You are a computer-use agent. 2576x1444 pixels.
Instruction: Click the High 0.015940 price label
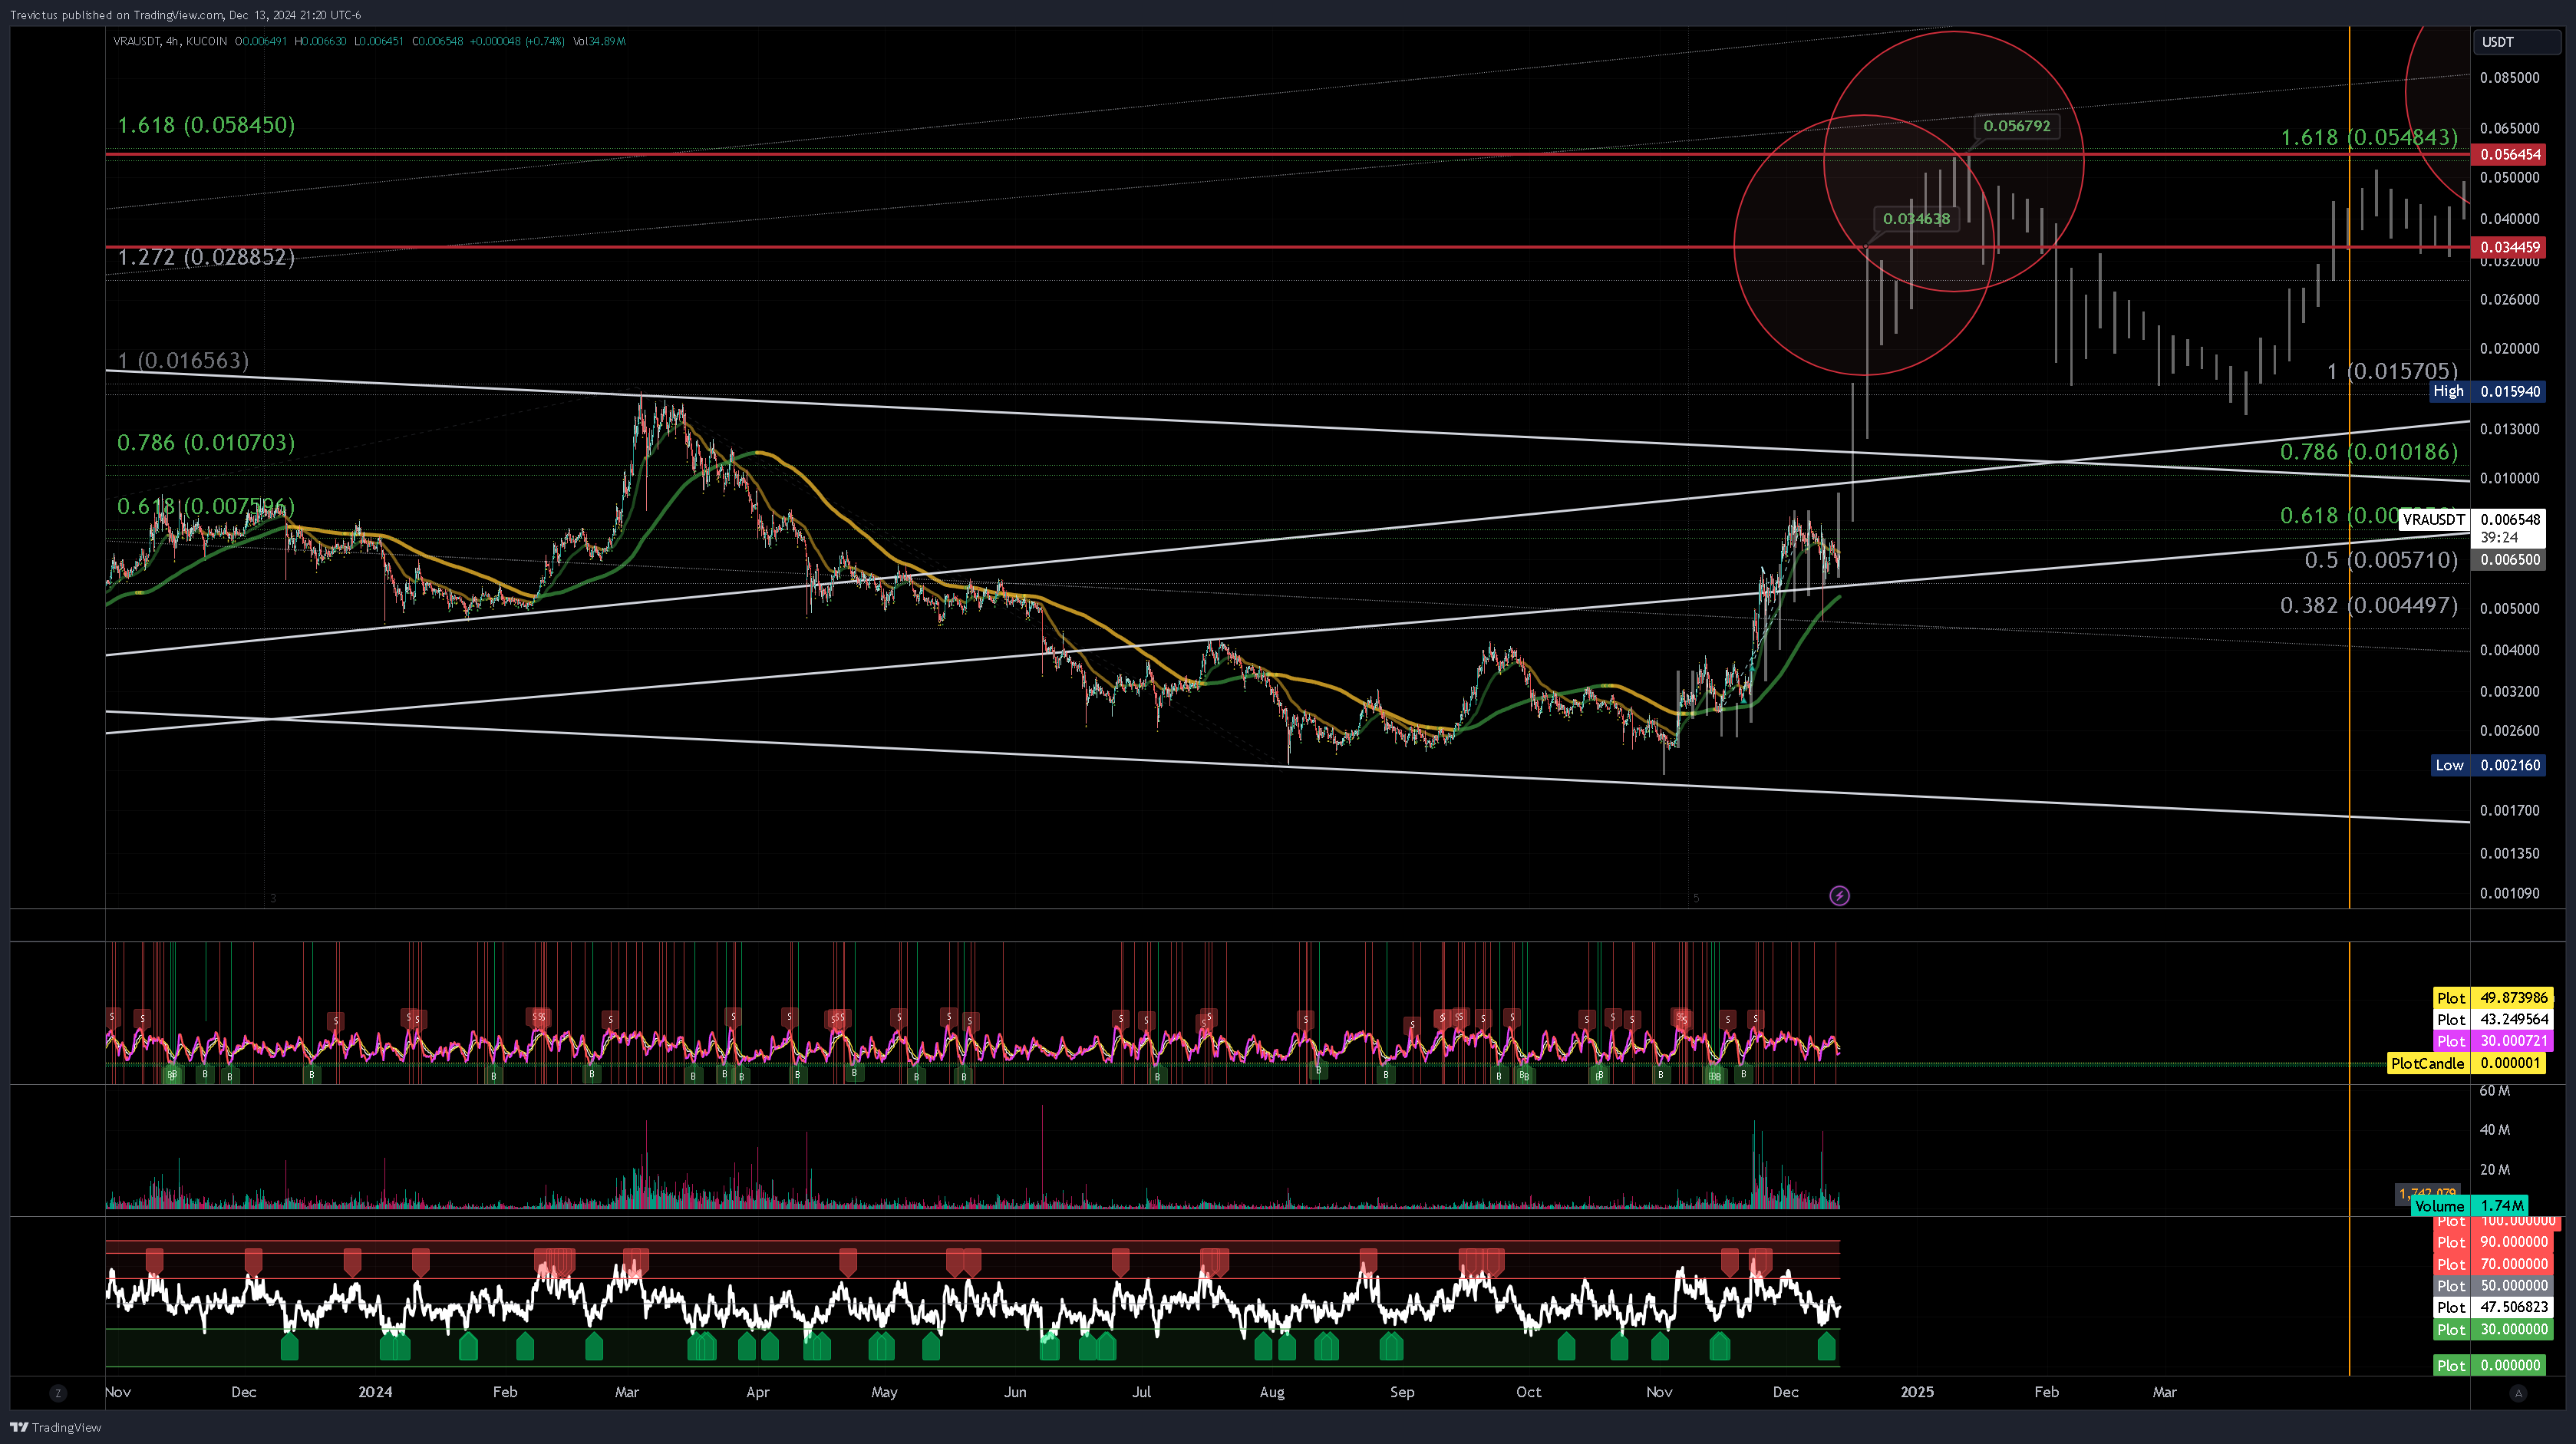coord(2488,391)
